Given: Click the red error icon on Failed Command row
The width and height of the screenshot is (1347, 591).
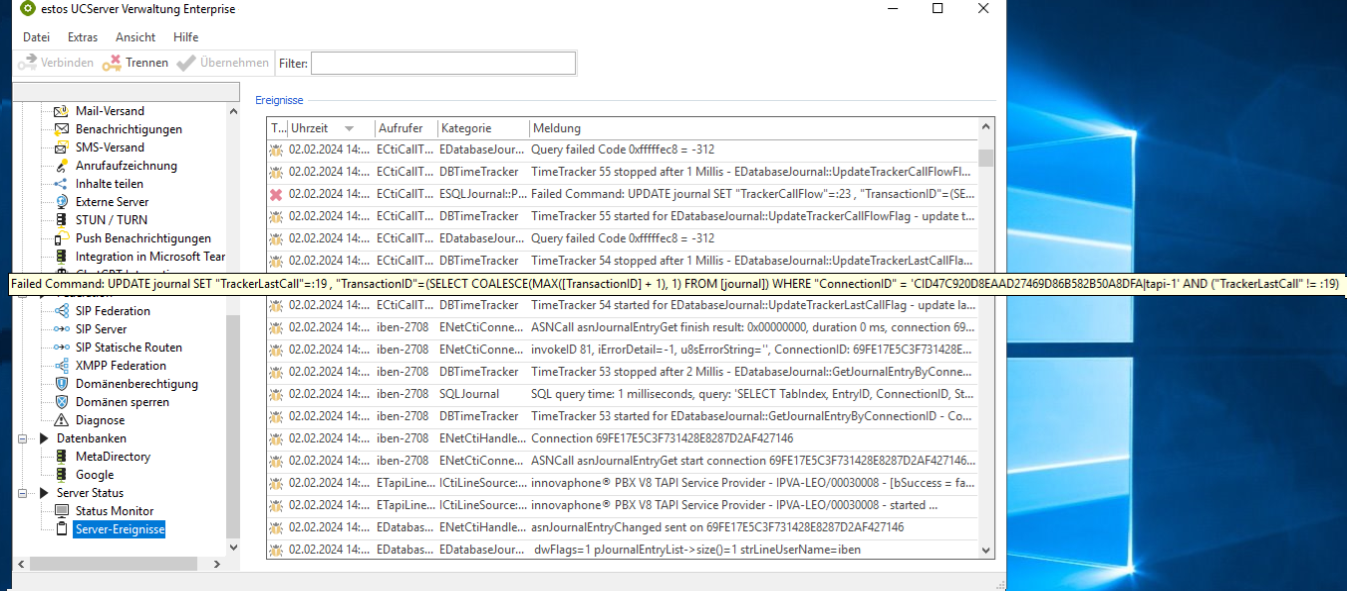Looking at the screenshot, I should [x=276, y=194].
